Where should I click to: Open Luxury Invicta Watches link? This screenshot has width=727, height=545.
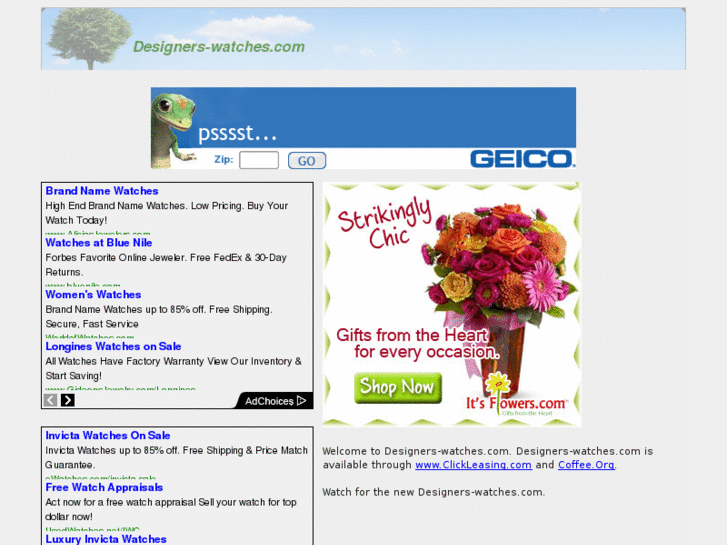pos(106,539)
